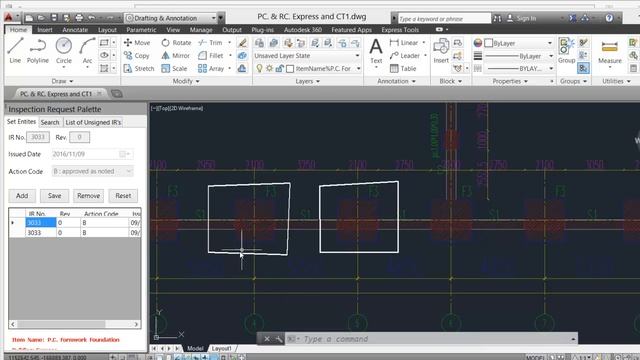Toggle the layer lock icon
640x360 pixels.
(280, 69)
